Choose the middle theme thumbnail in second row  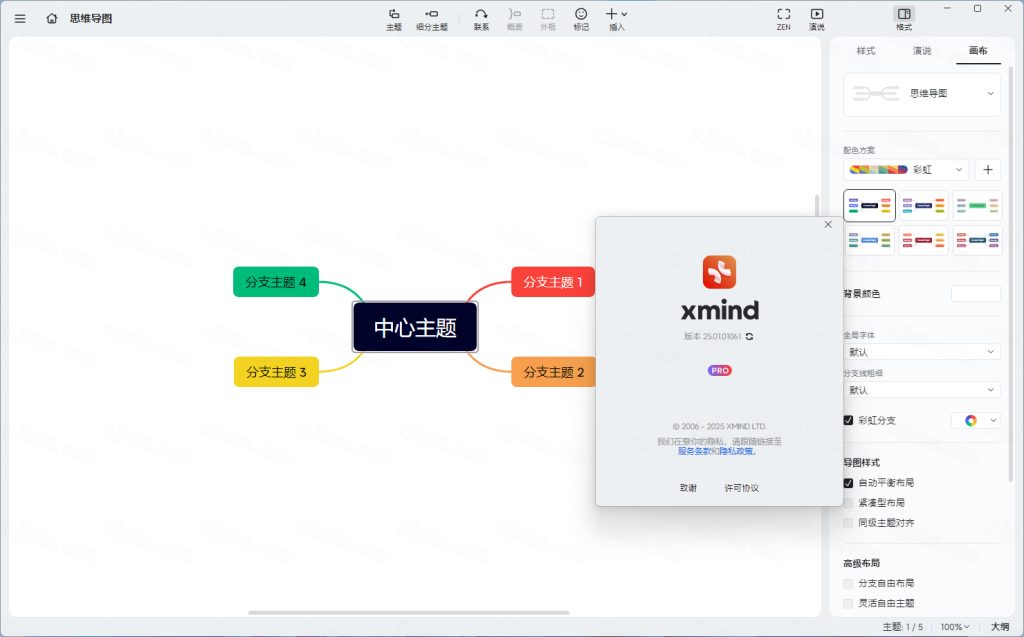[x=923, y=240]
